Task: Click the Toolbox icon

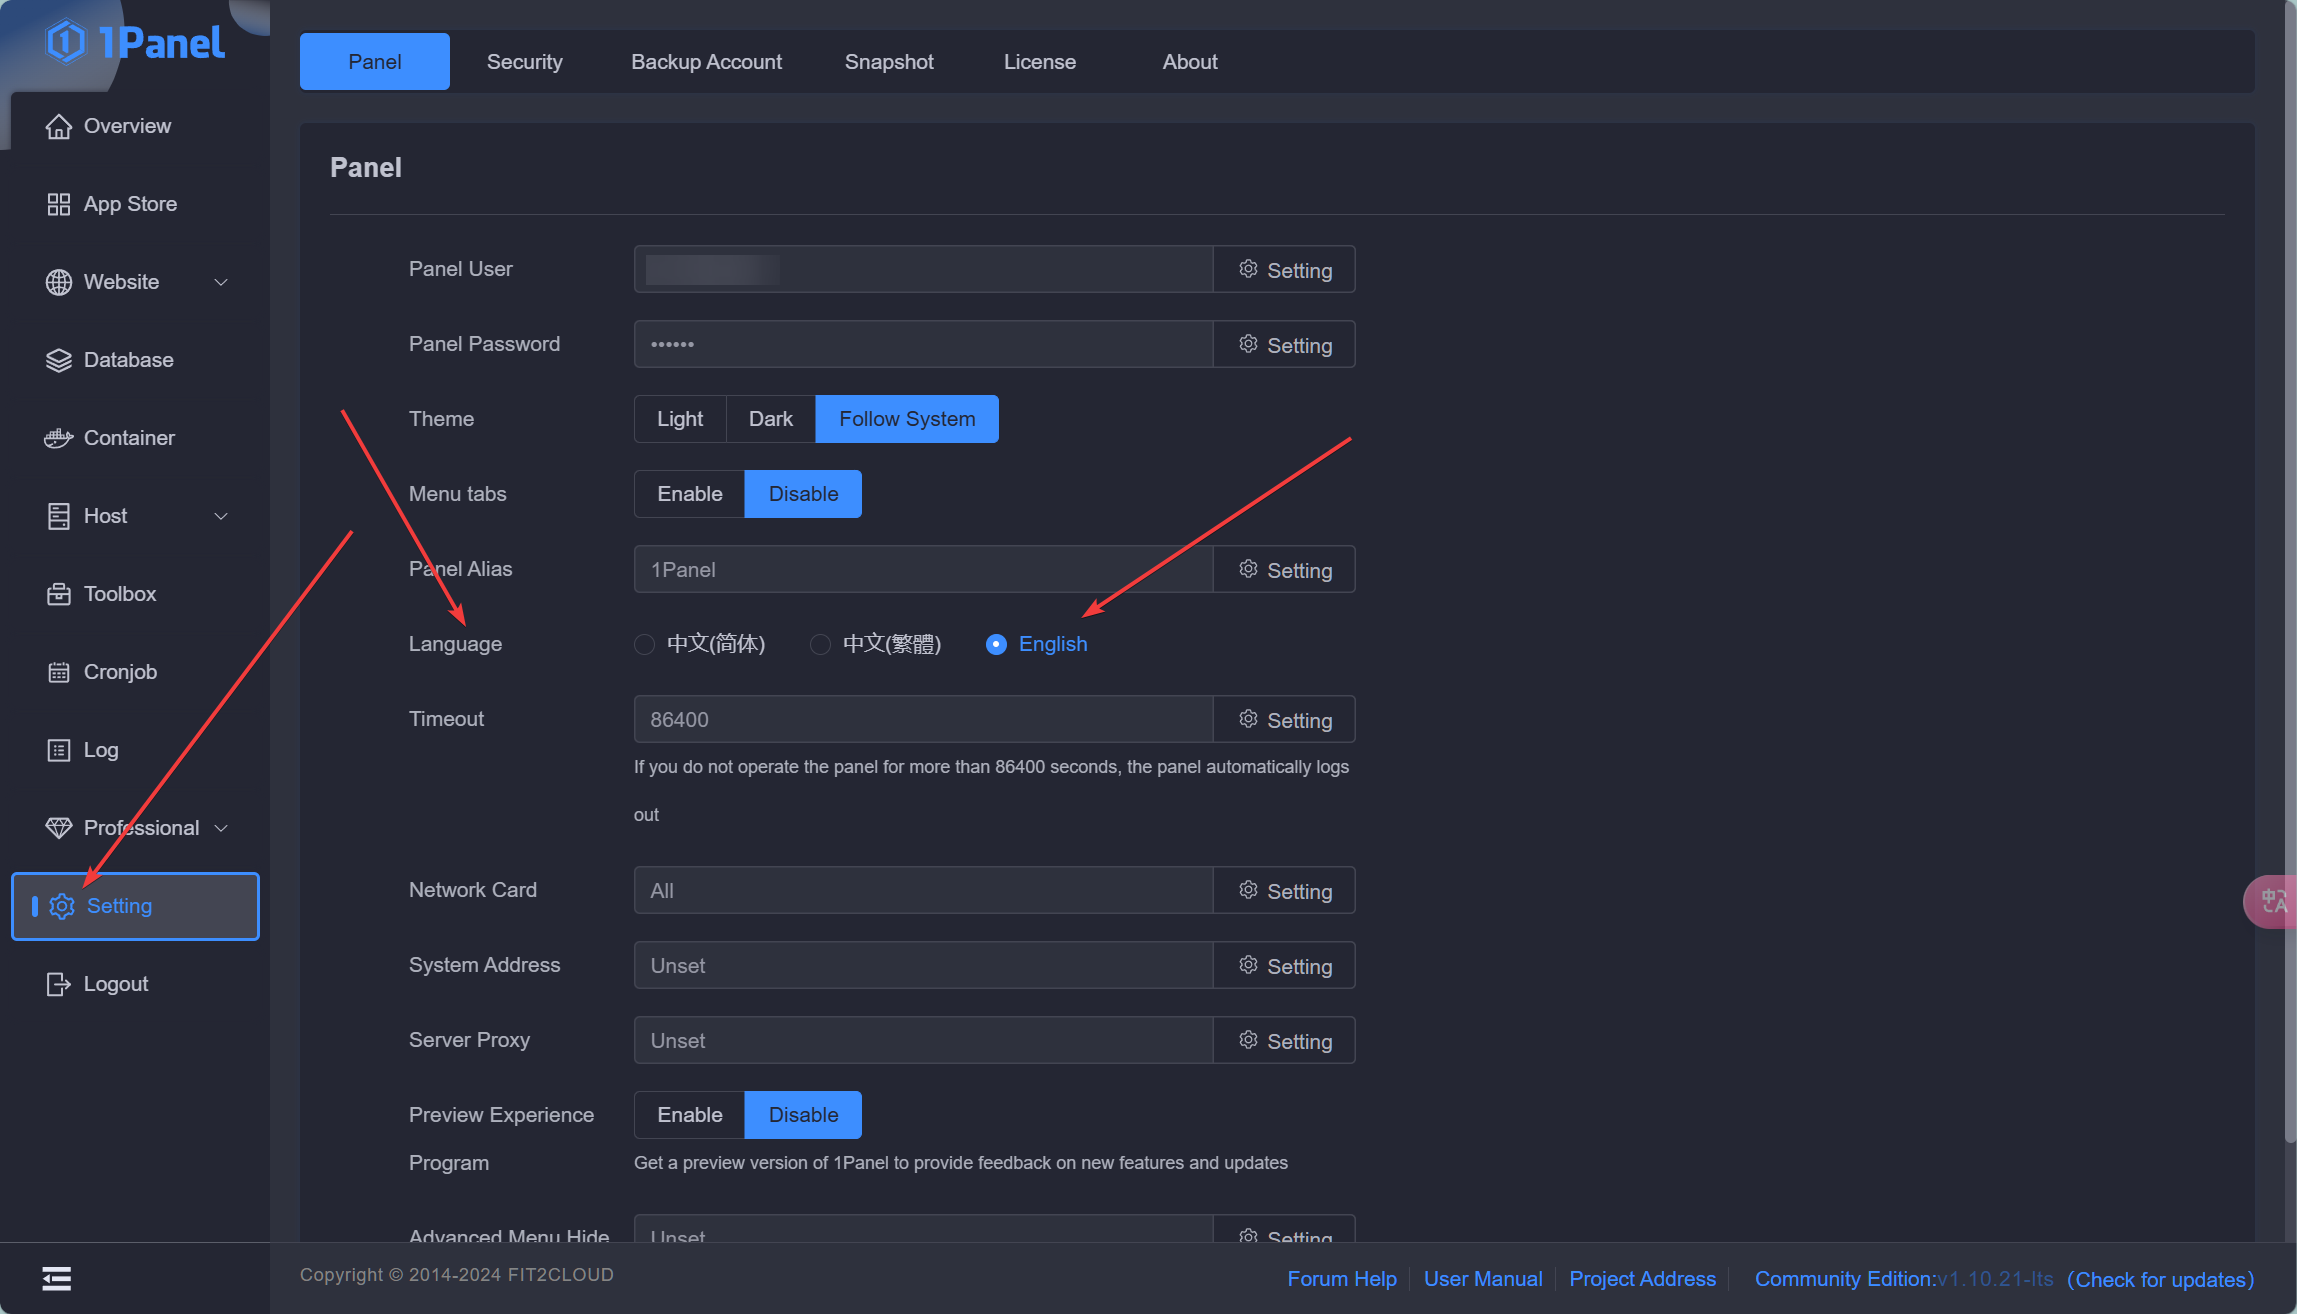Action: 59,594
